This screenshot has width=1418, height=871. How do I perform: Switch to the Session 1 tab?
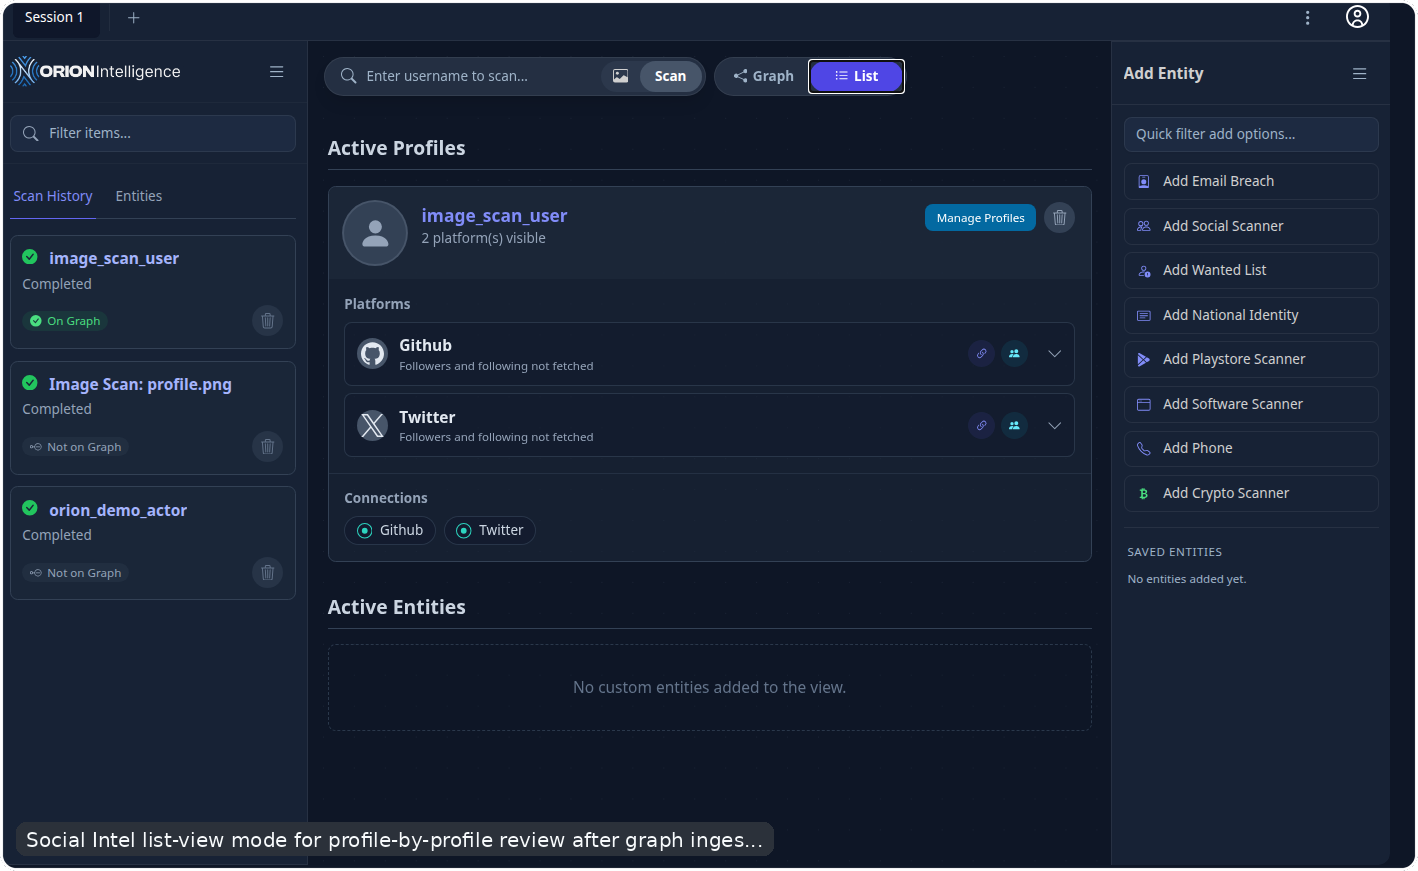(x=54, y=18)
